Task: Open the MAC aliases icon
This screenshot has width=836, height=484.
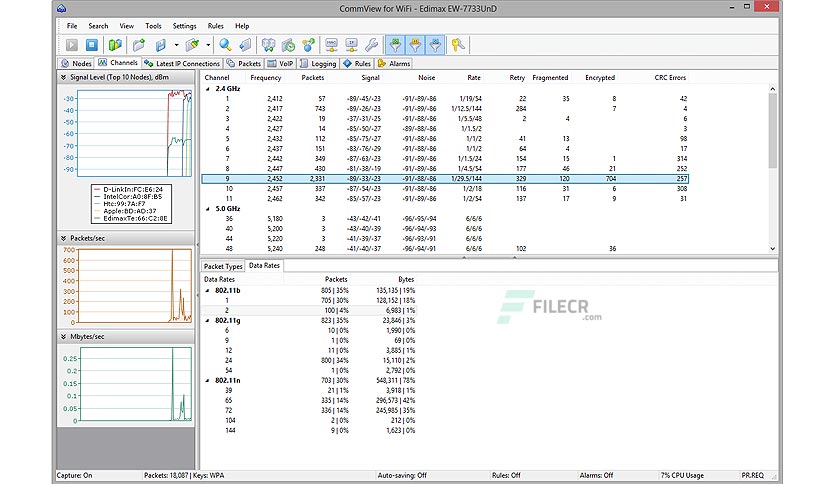Action: (332, 45)
